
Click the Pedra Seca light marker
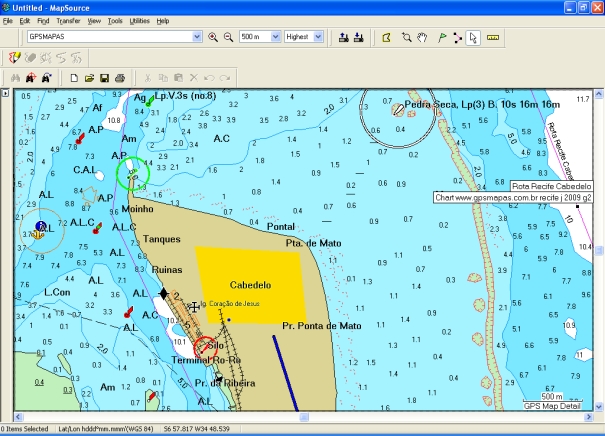[399, 111]
